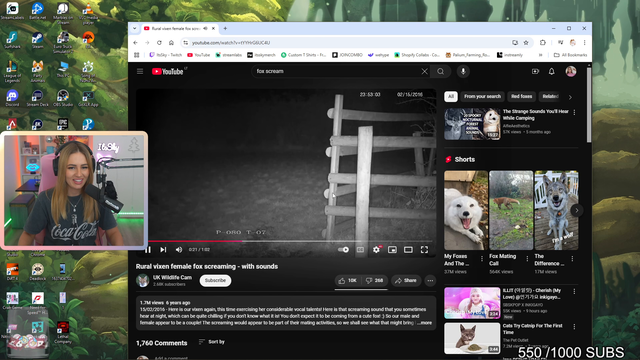
Task: Like the fox screaming video
Action: (347, 280)
